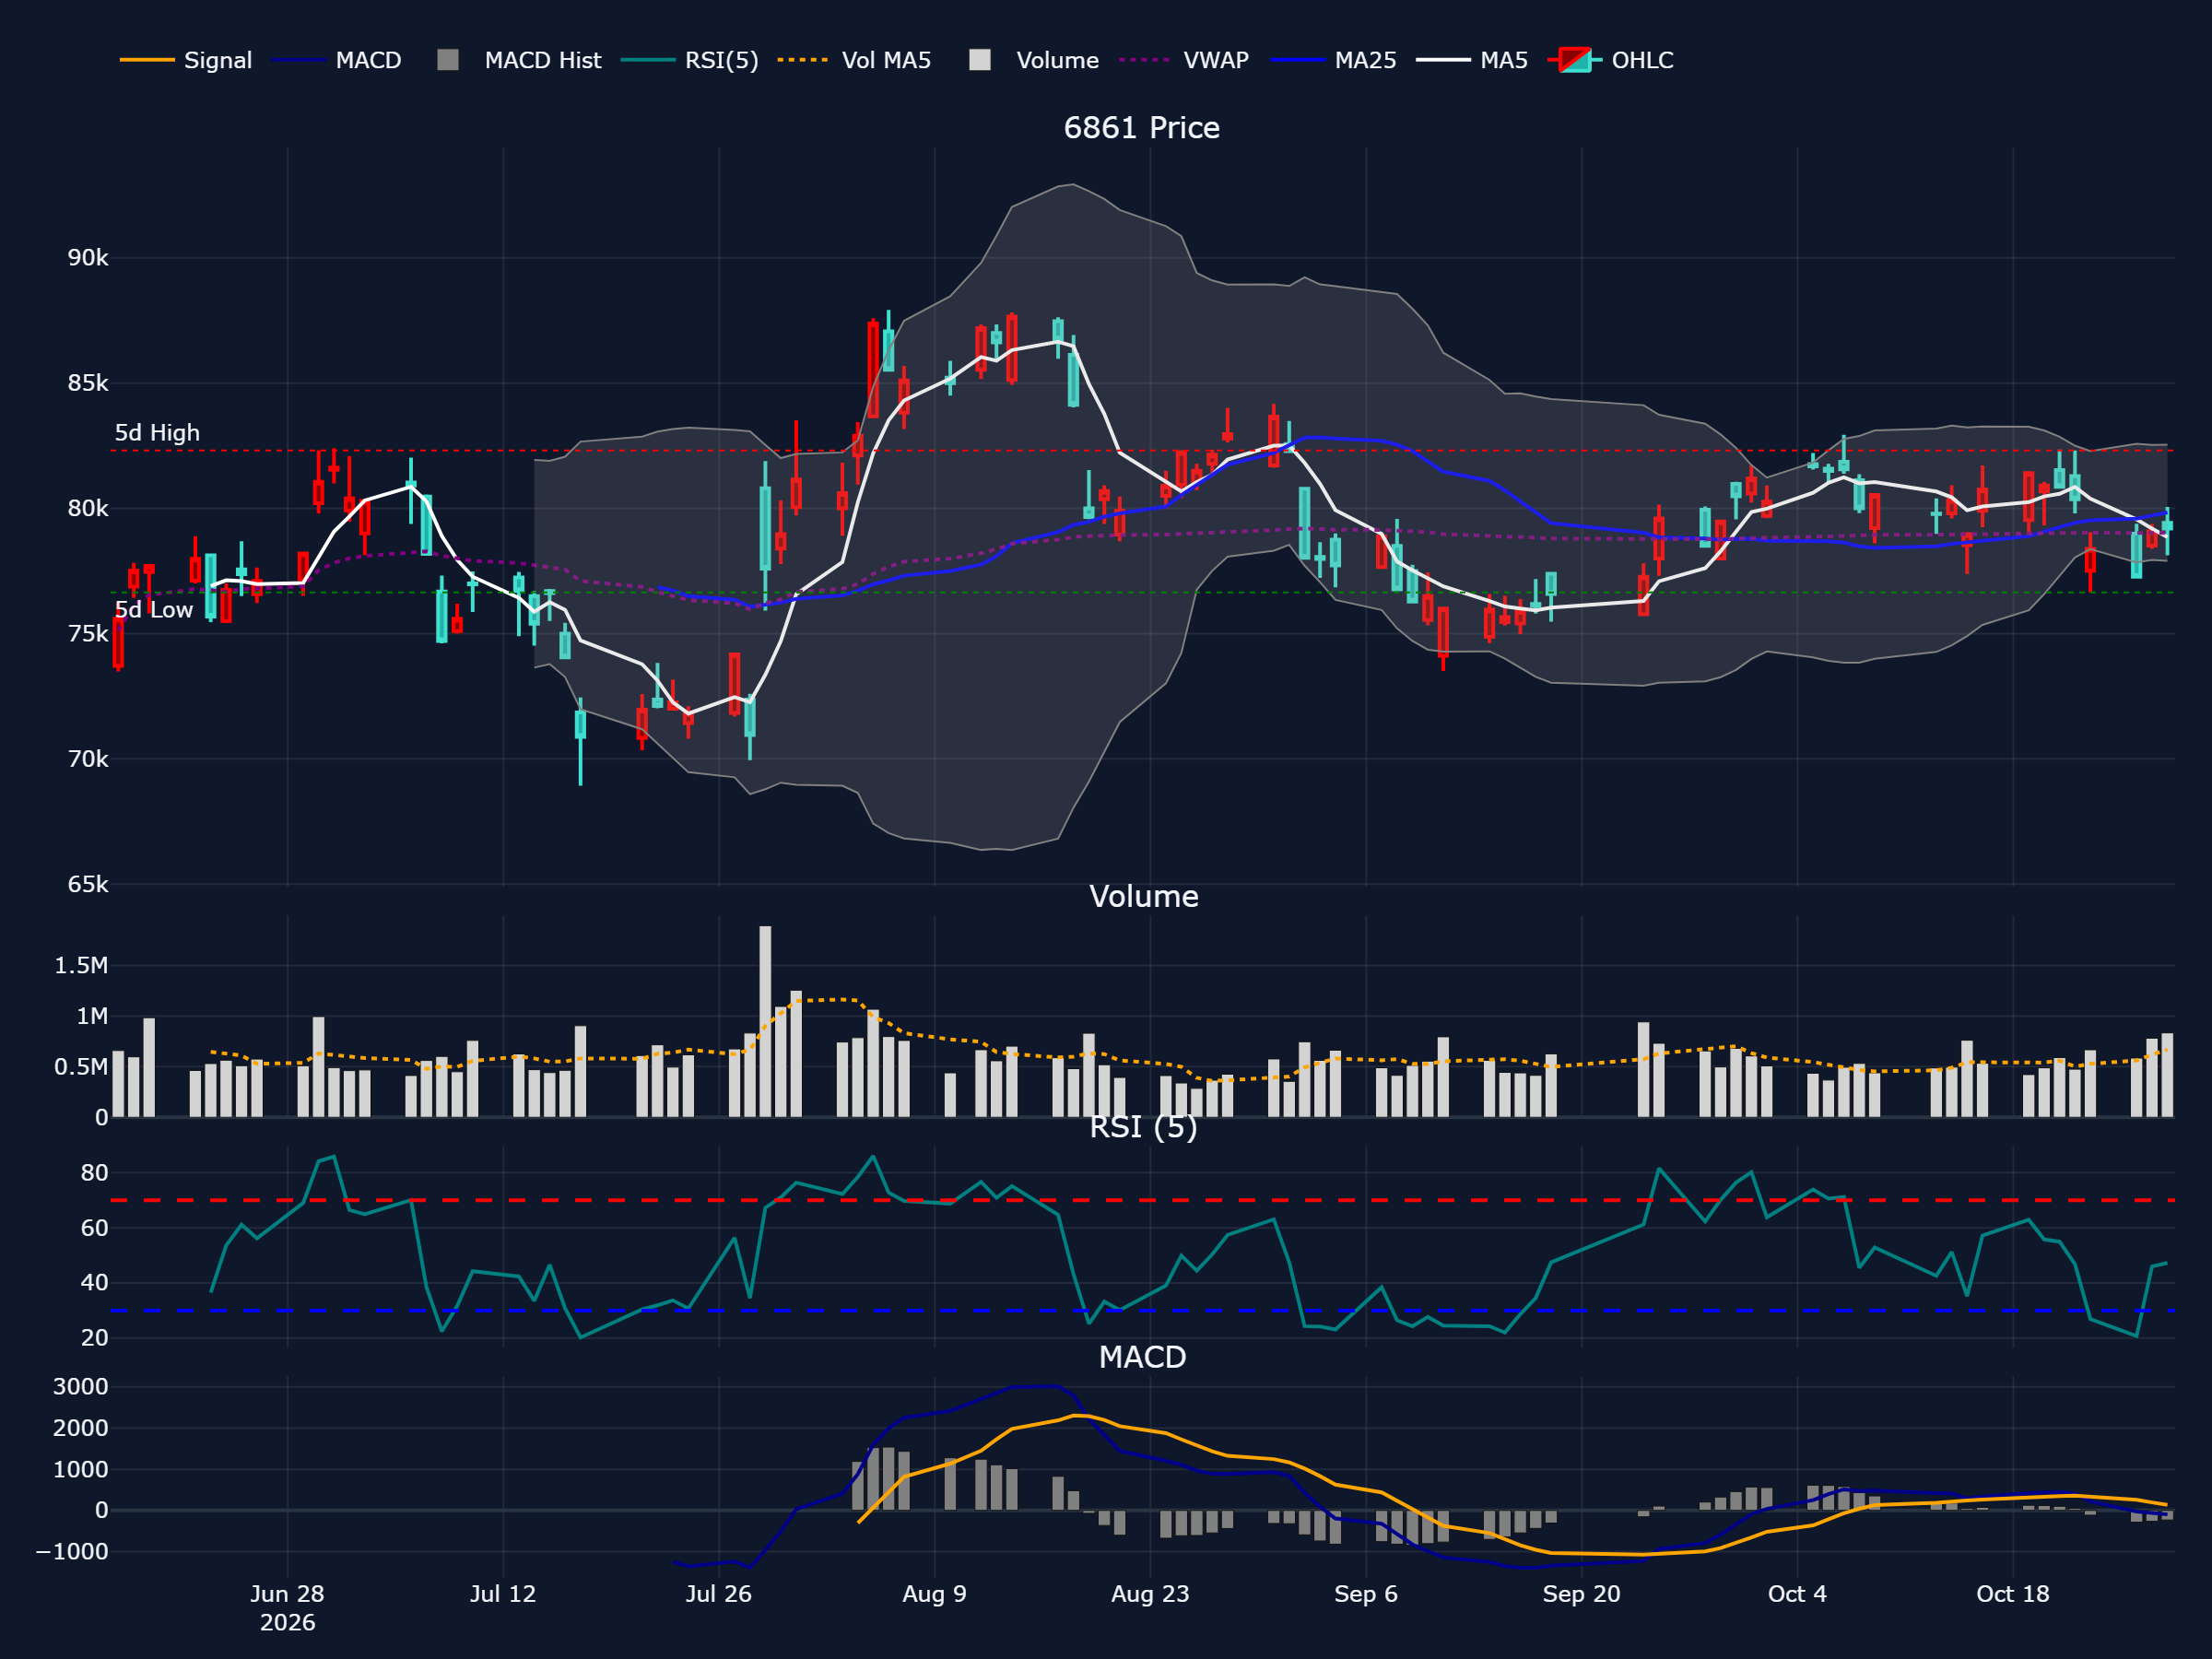Click the 'RSI (5)' subplot title
Screen dimensions: 2212x1659
click(x=1143, y=1127)
